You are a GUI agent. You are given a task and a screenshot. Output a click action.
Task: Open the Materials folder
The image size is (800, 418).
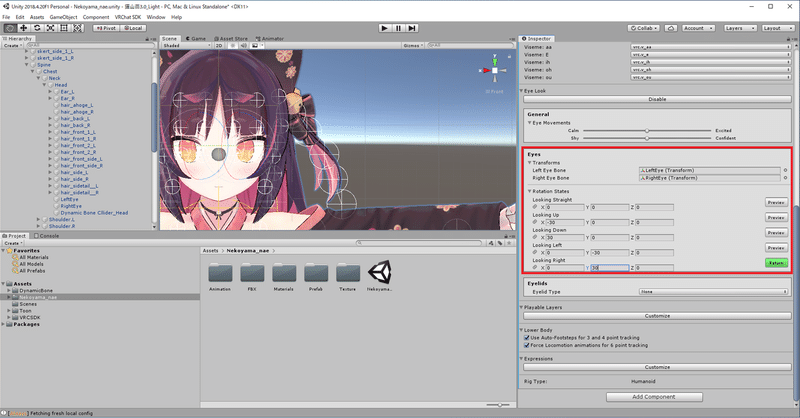click(284, 277)
